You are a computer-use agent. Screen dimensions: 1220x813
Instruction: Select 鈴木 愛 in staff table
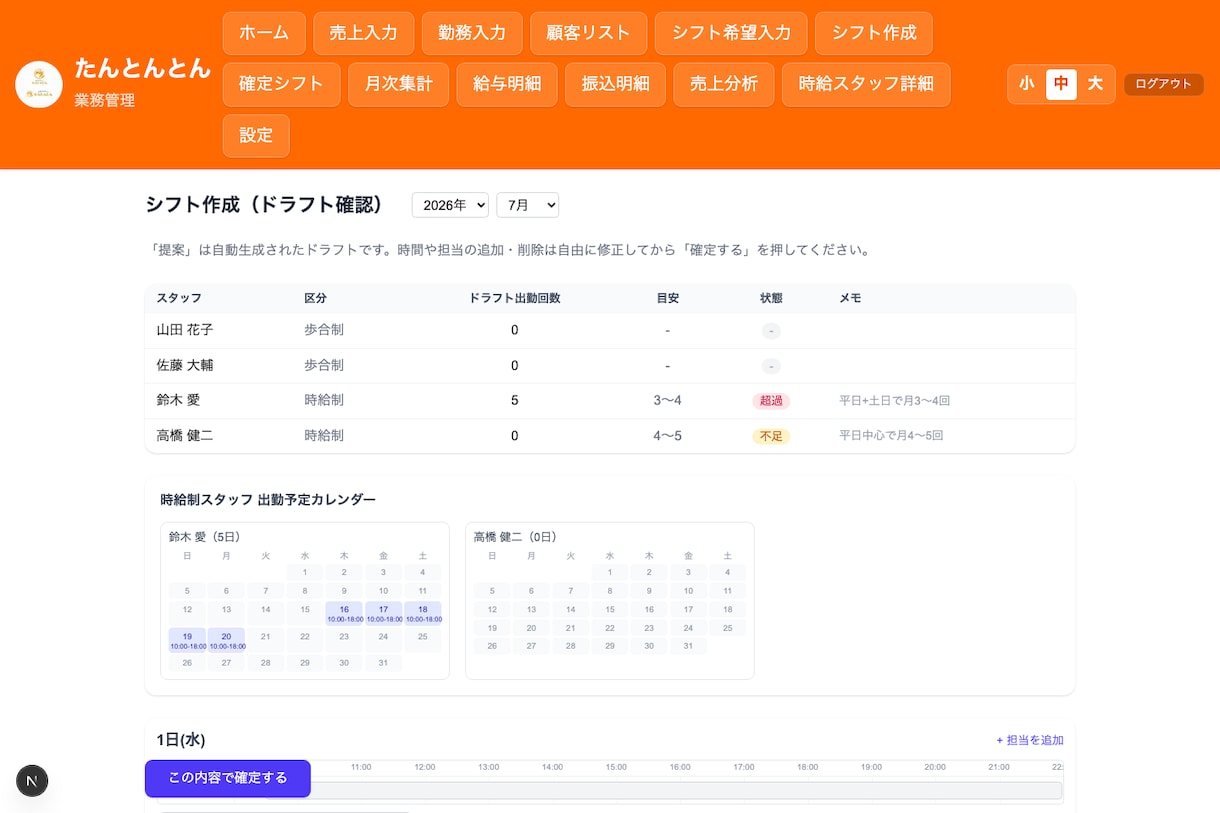178,400
